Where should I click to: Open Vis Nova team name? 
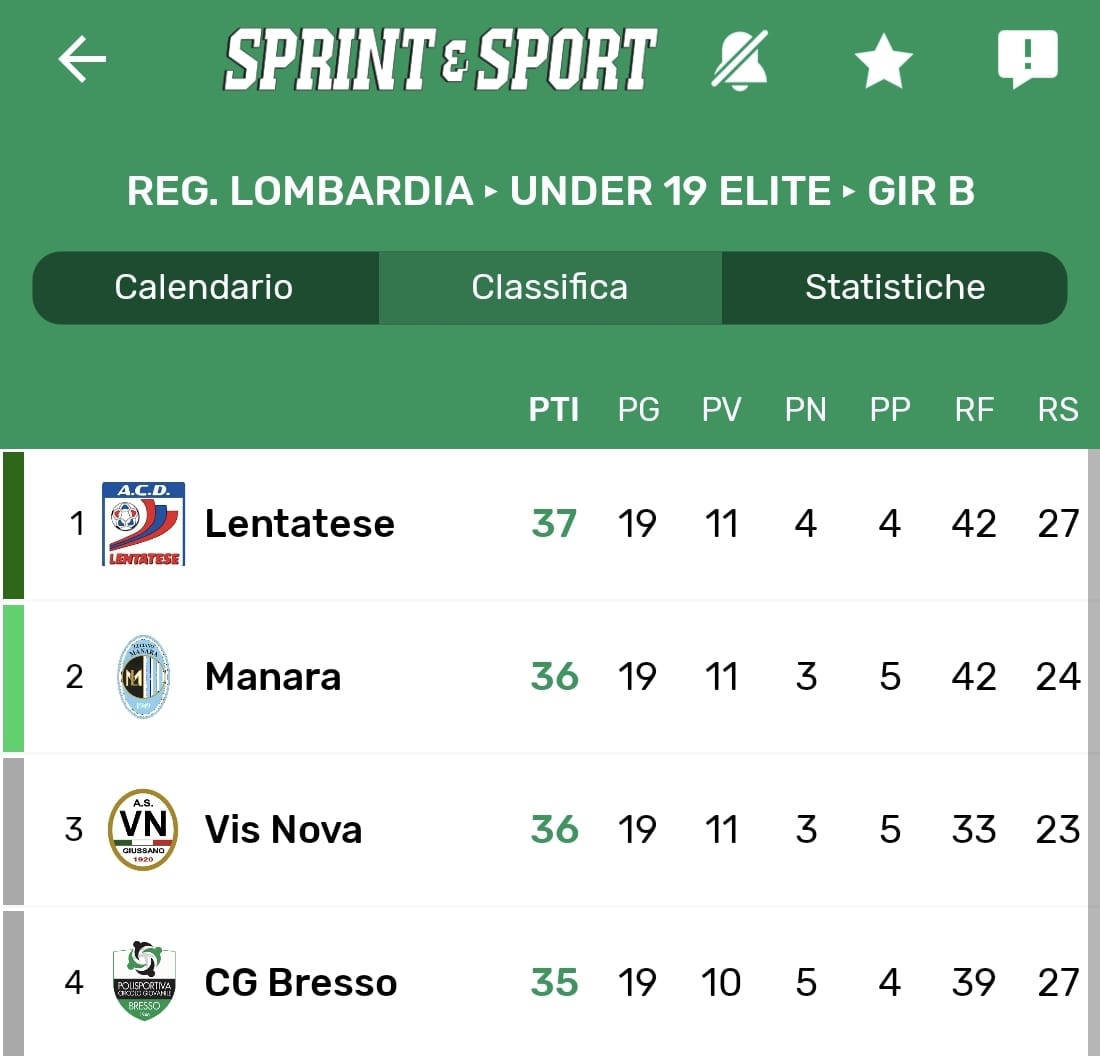coord(283,830)
